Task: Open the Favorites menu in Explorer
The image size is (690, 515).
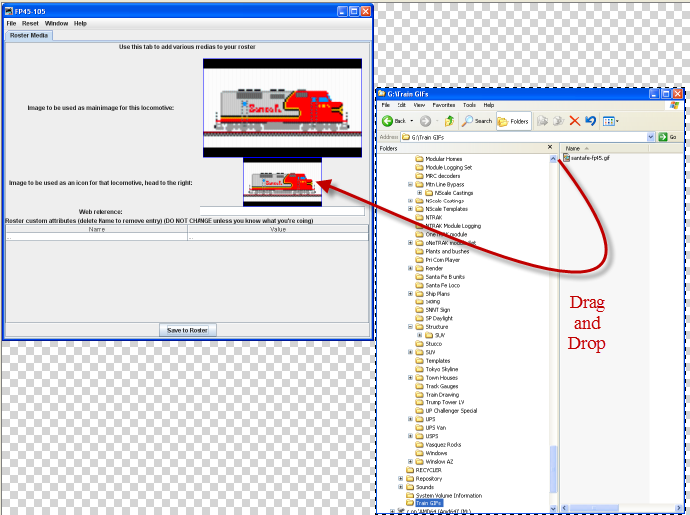Action: [443, 104]
